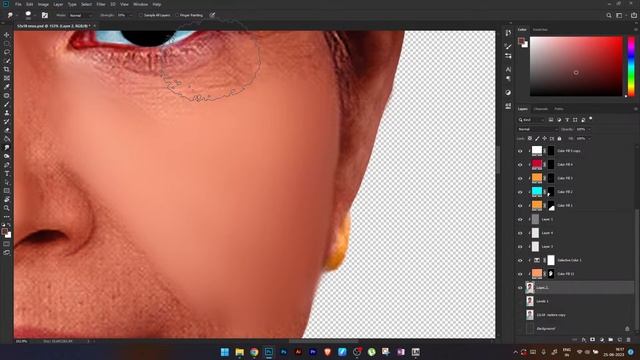Switch to the Swatches tab

[540, 29]
